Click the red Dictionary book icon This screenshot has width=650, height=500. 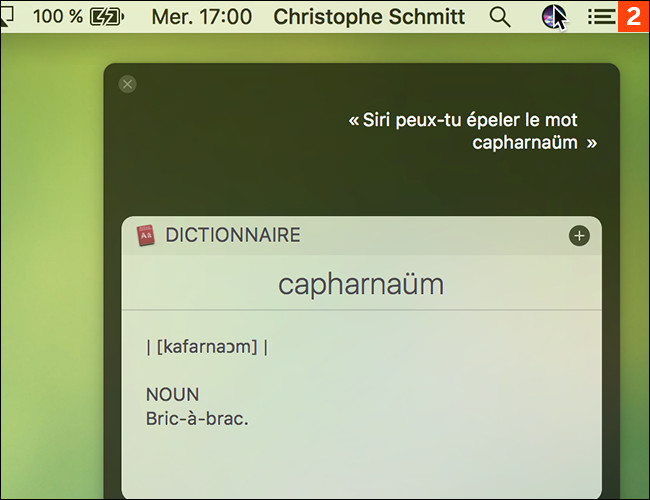146,236
